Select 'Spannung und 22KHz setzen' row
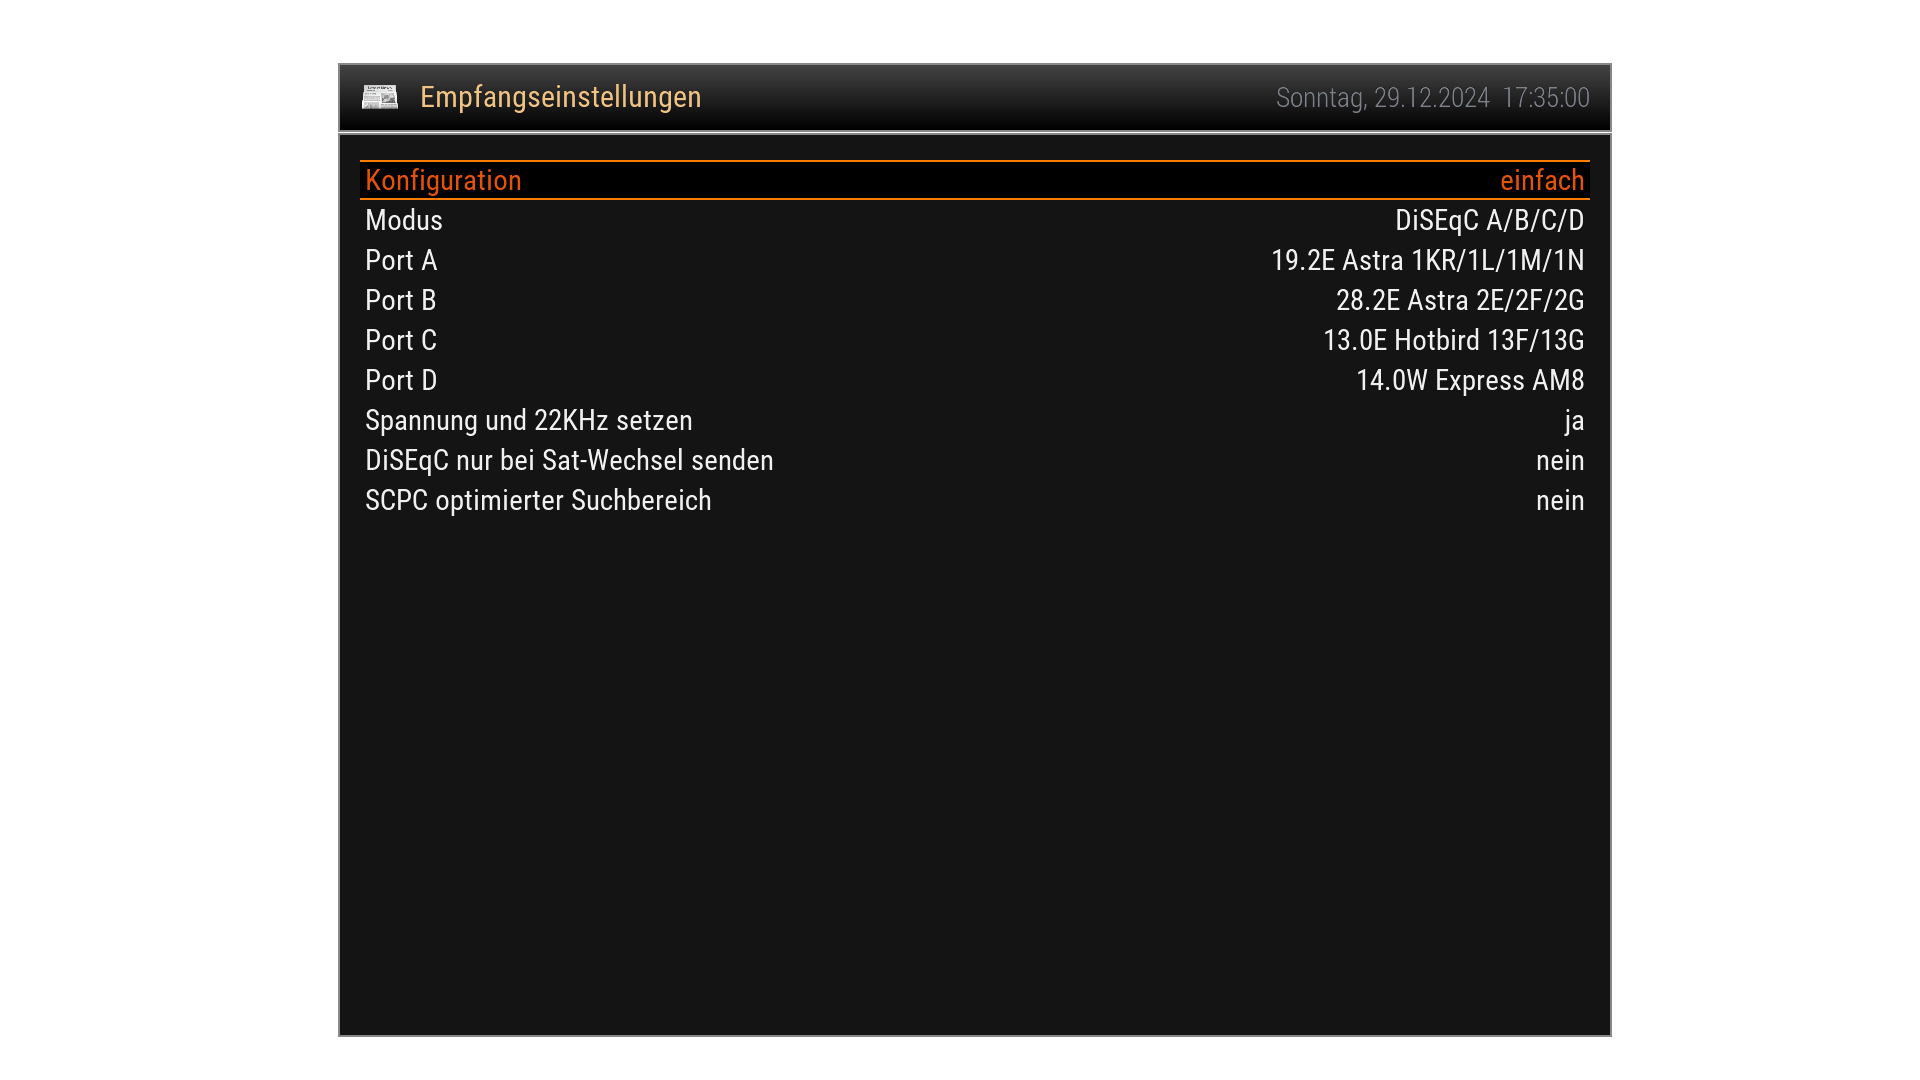 (975, 420)
